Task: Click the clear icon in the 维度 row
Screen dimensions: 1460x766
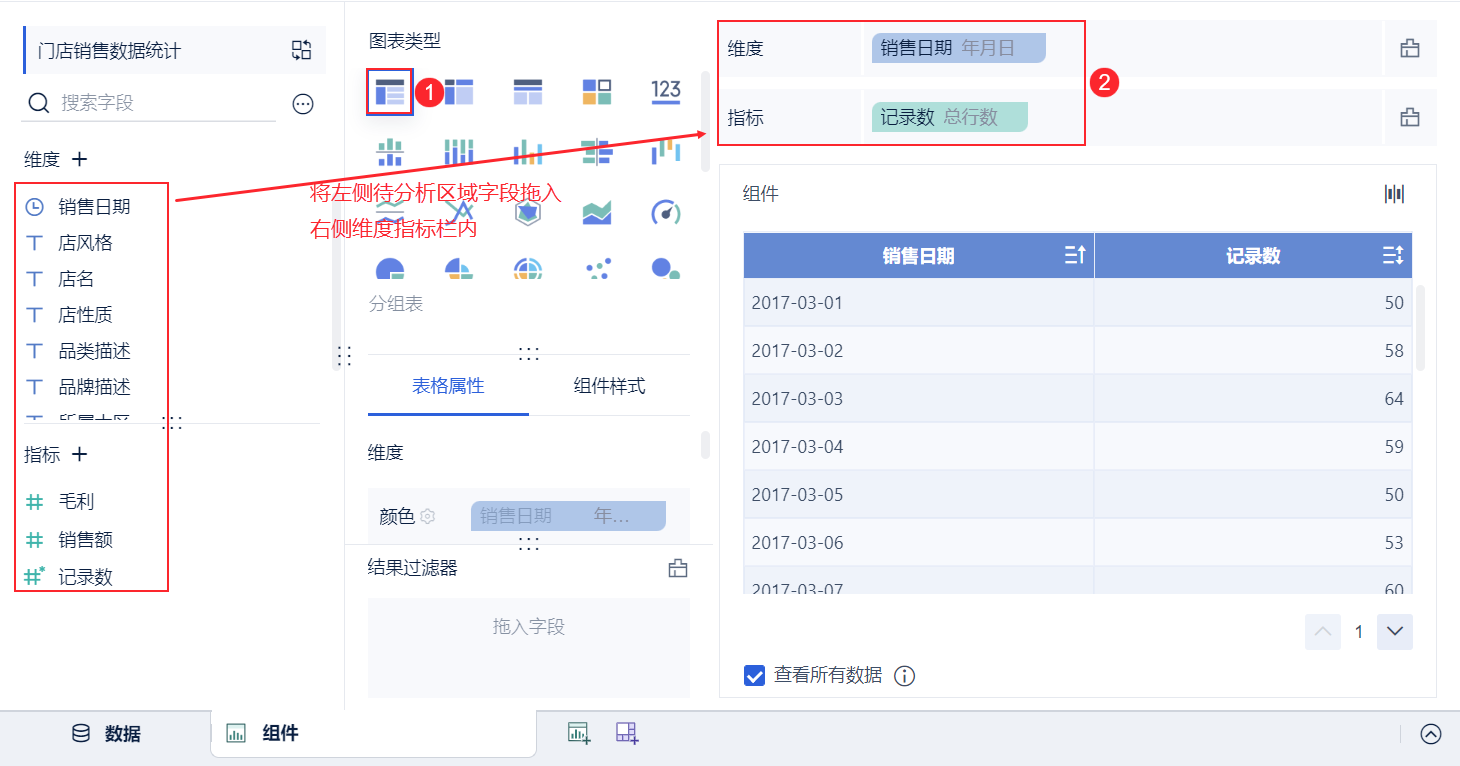Action: coord(1410,49)
